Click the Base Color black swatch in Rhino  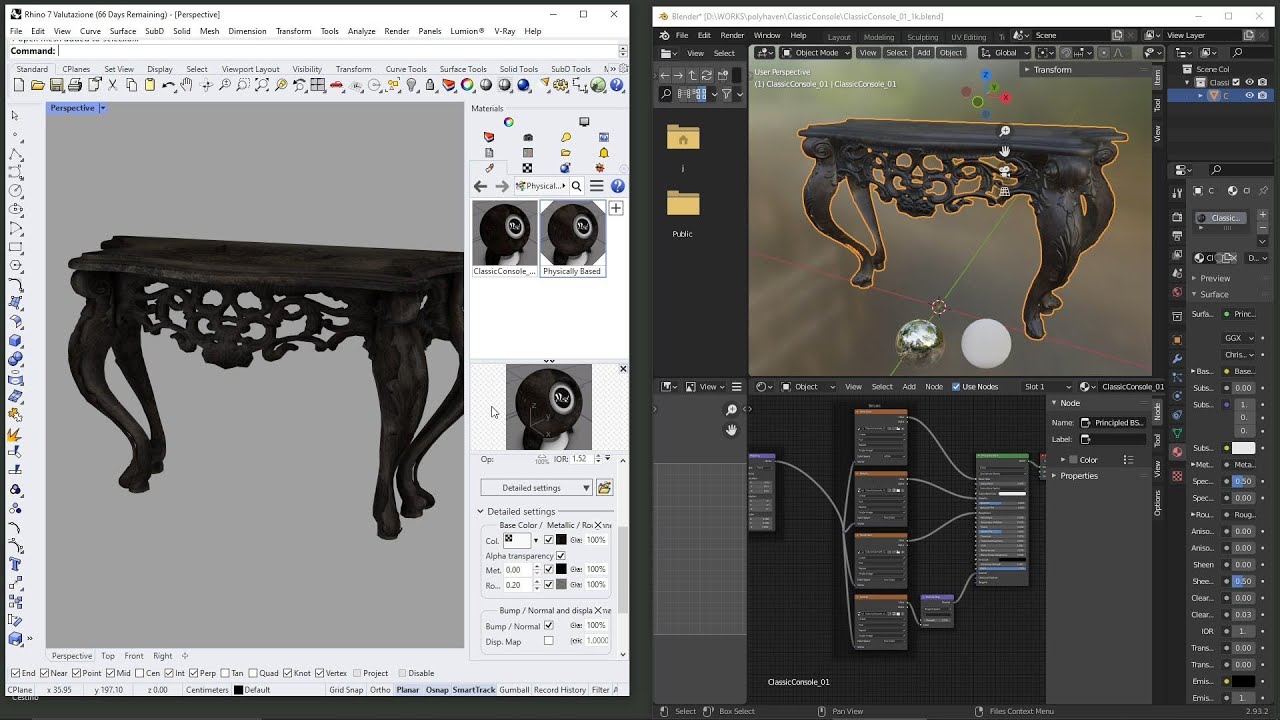[x=561, y=540]
